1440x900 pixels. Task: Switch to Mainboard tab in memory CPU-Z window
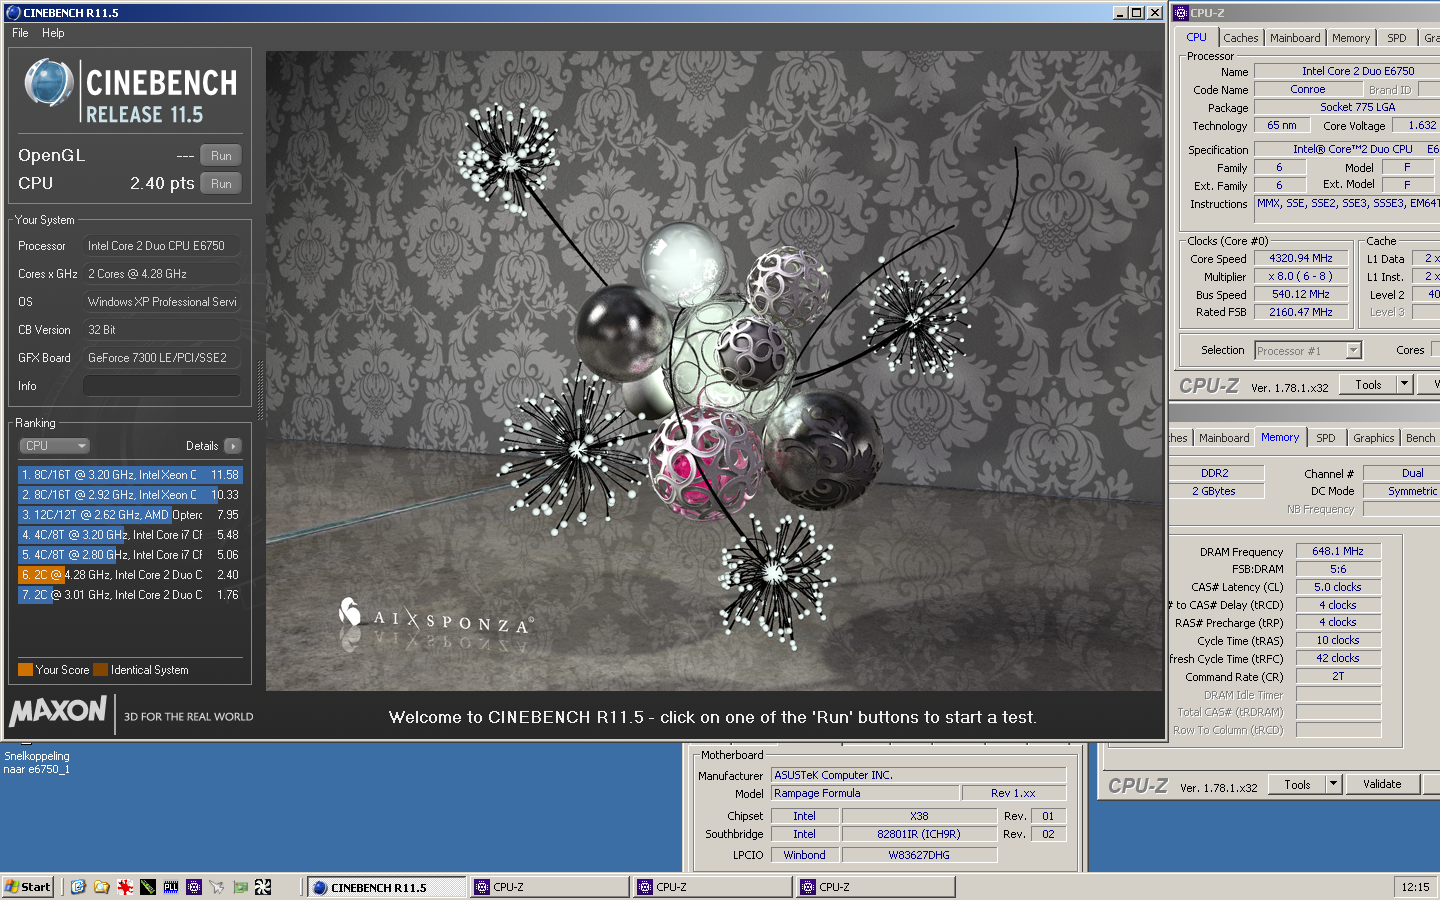[1224, 438]
